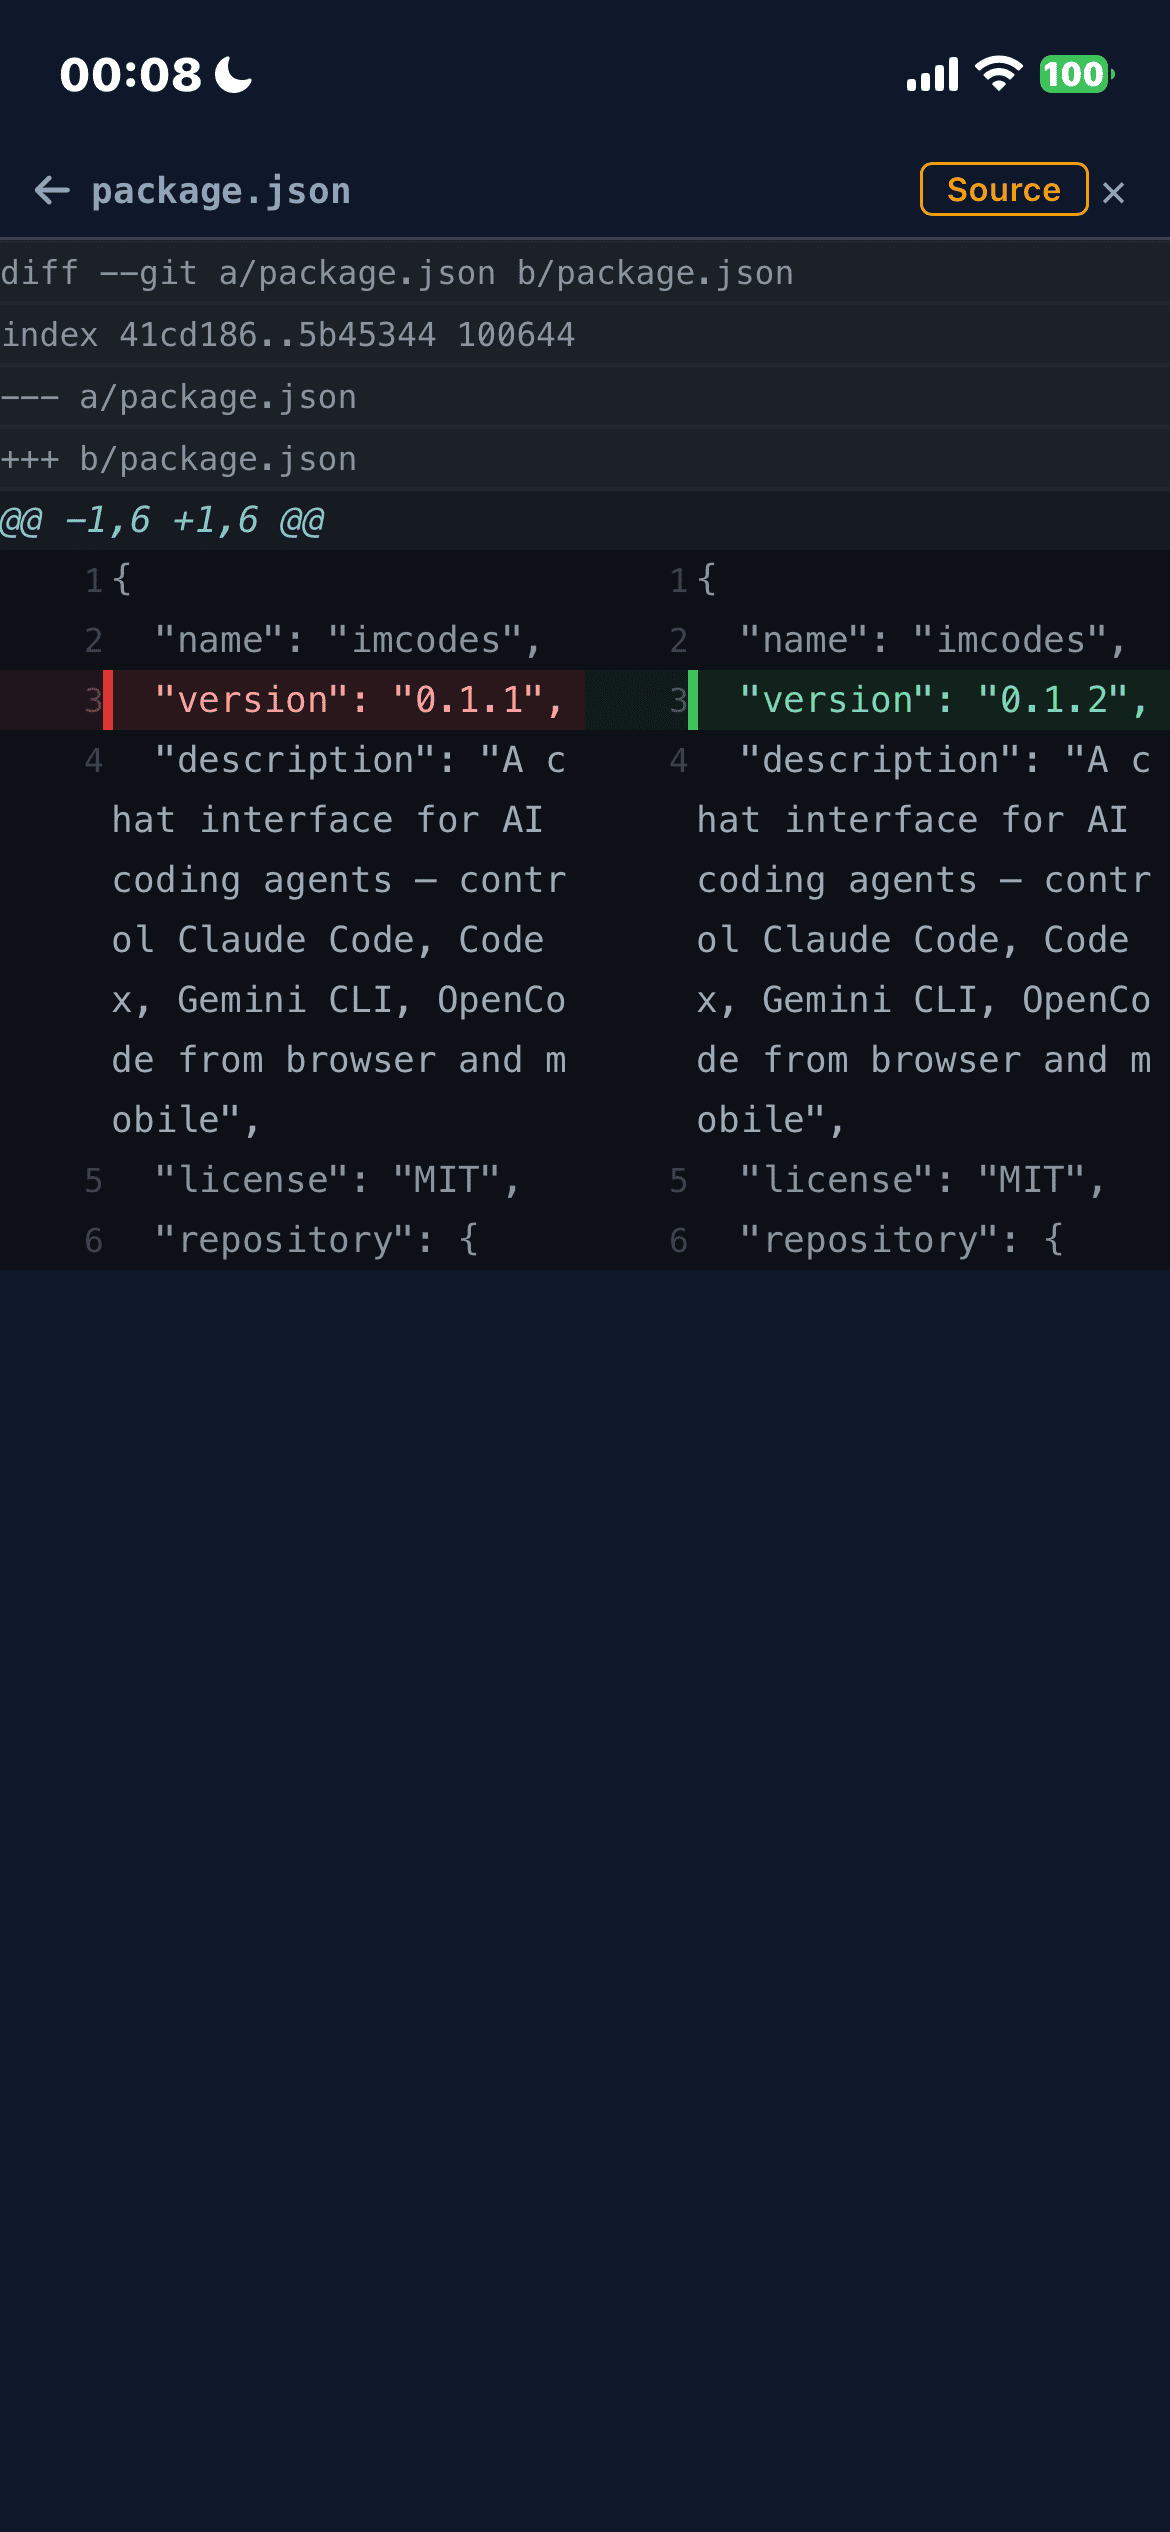
Task: Select the hunk header @@ -1,6 +1,6 @@
Action: [x=163, y=520]
